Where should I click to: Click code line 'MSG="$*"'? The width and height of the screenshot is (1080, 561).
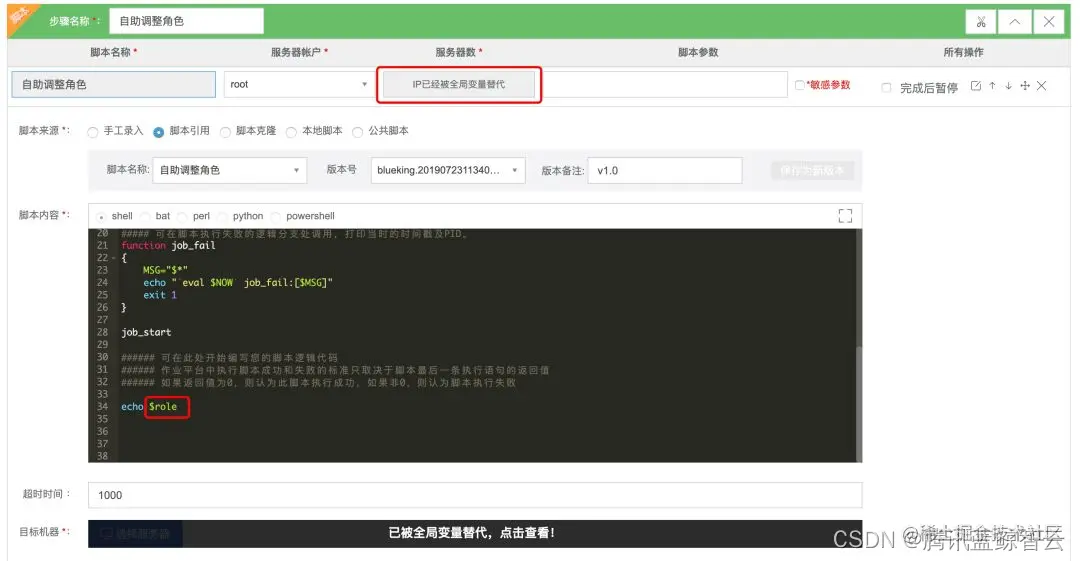click(x=165, y=270)
